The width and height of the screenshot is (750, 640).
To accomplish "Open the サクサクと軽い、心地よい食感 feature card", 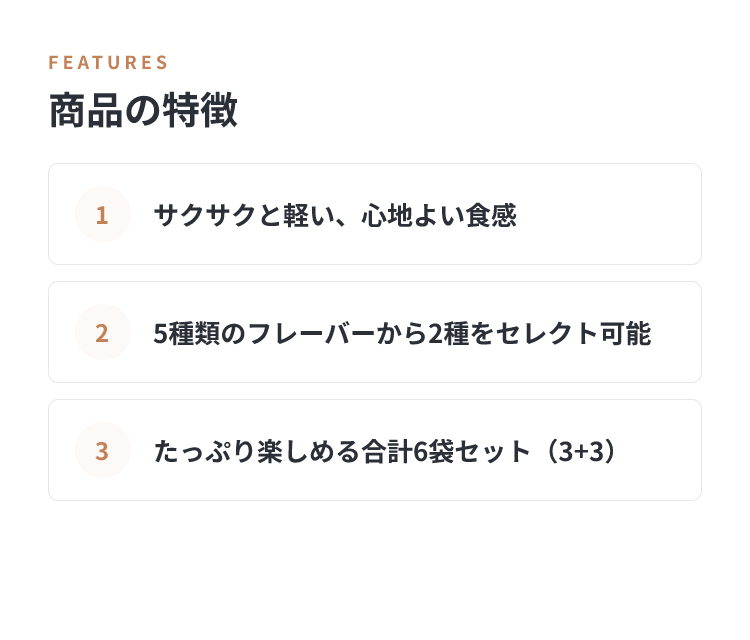I will [375, 214].
